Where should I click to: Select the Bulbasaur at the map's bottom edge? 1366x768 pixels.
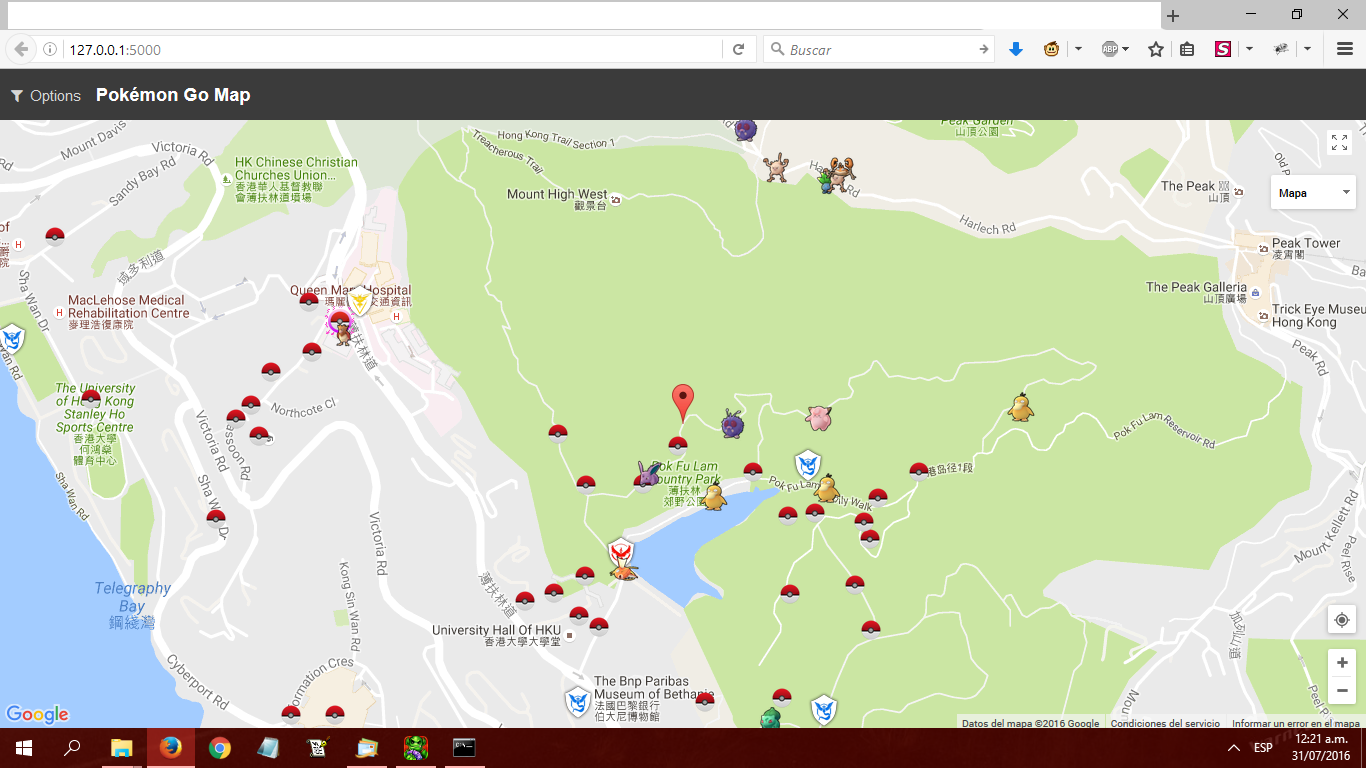[x=769, y=718]
